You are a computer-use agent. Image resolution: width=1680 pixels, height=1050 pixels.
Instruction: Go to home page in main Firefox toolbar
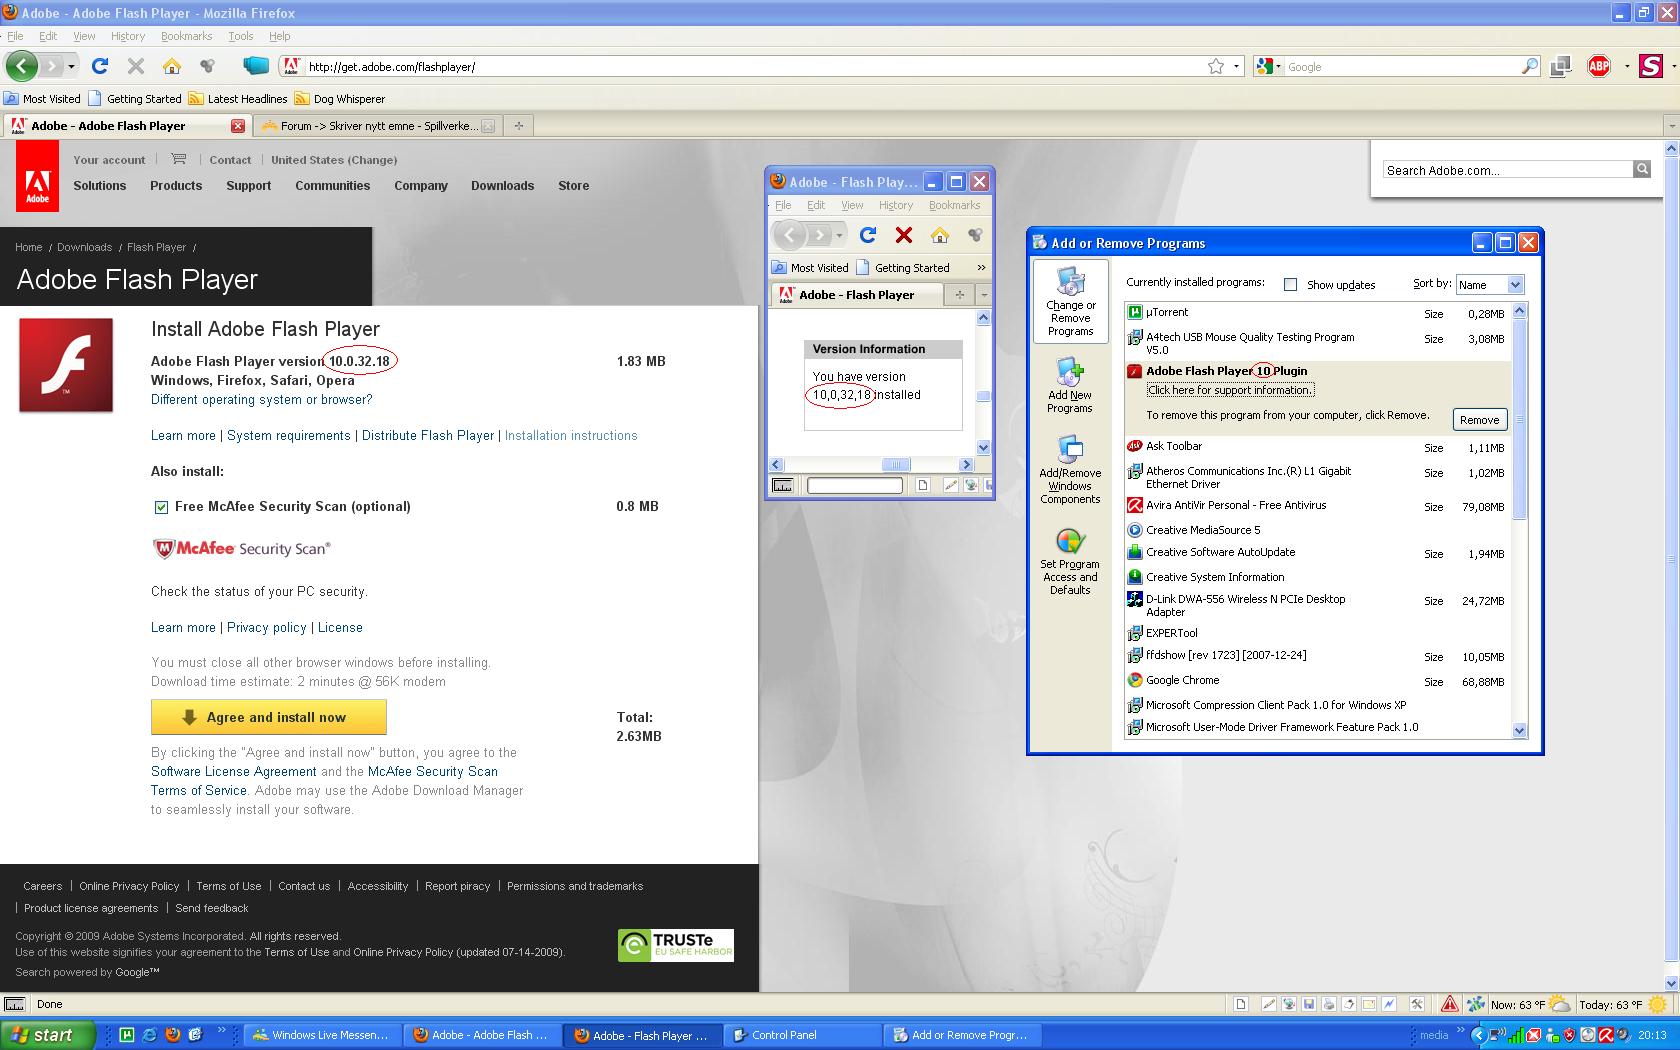click(172, 66)
